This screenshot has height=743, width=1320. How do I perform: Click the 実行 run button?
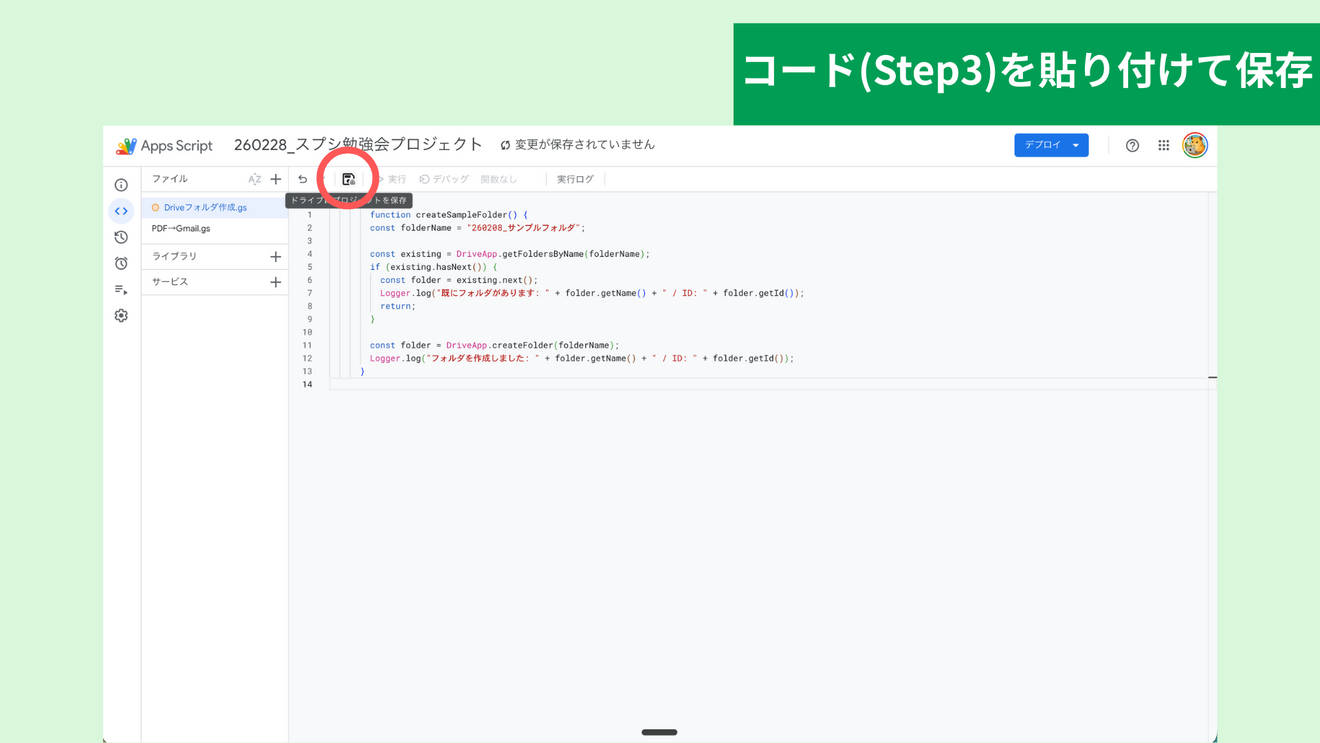coord(392,179)
